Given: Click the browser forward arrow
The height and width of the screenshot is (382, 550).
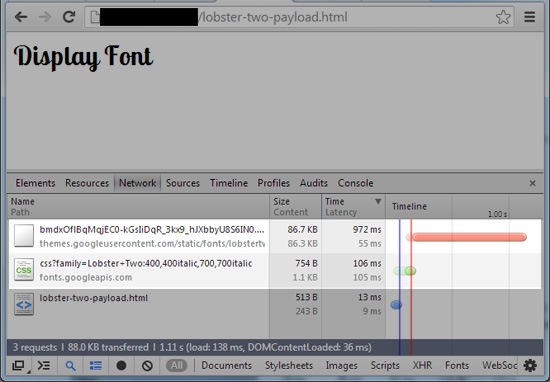Looking at the screenshot, I should pos(45,17).
